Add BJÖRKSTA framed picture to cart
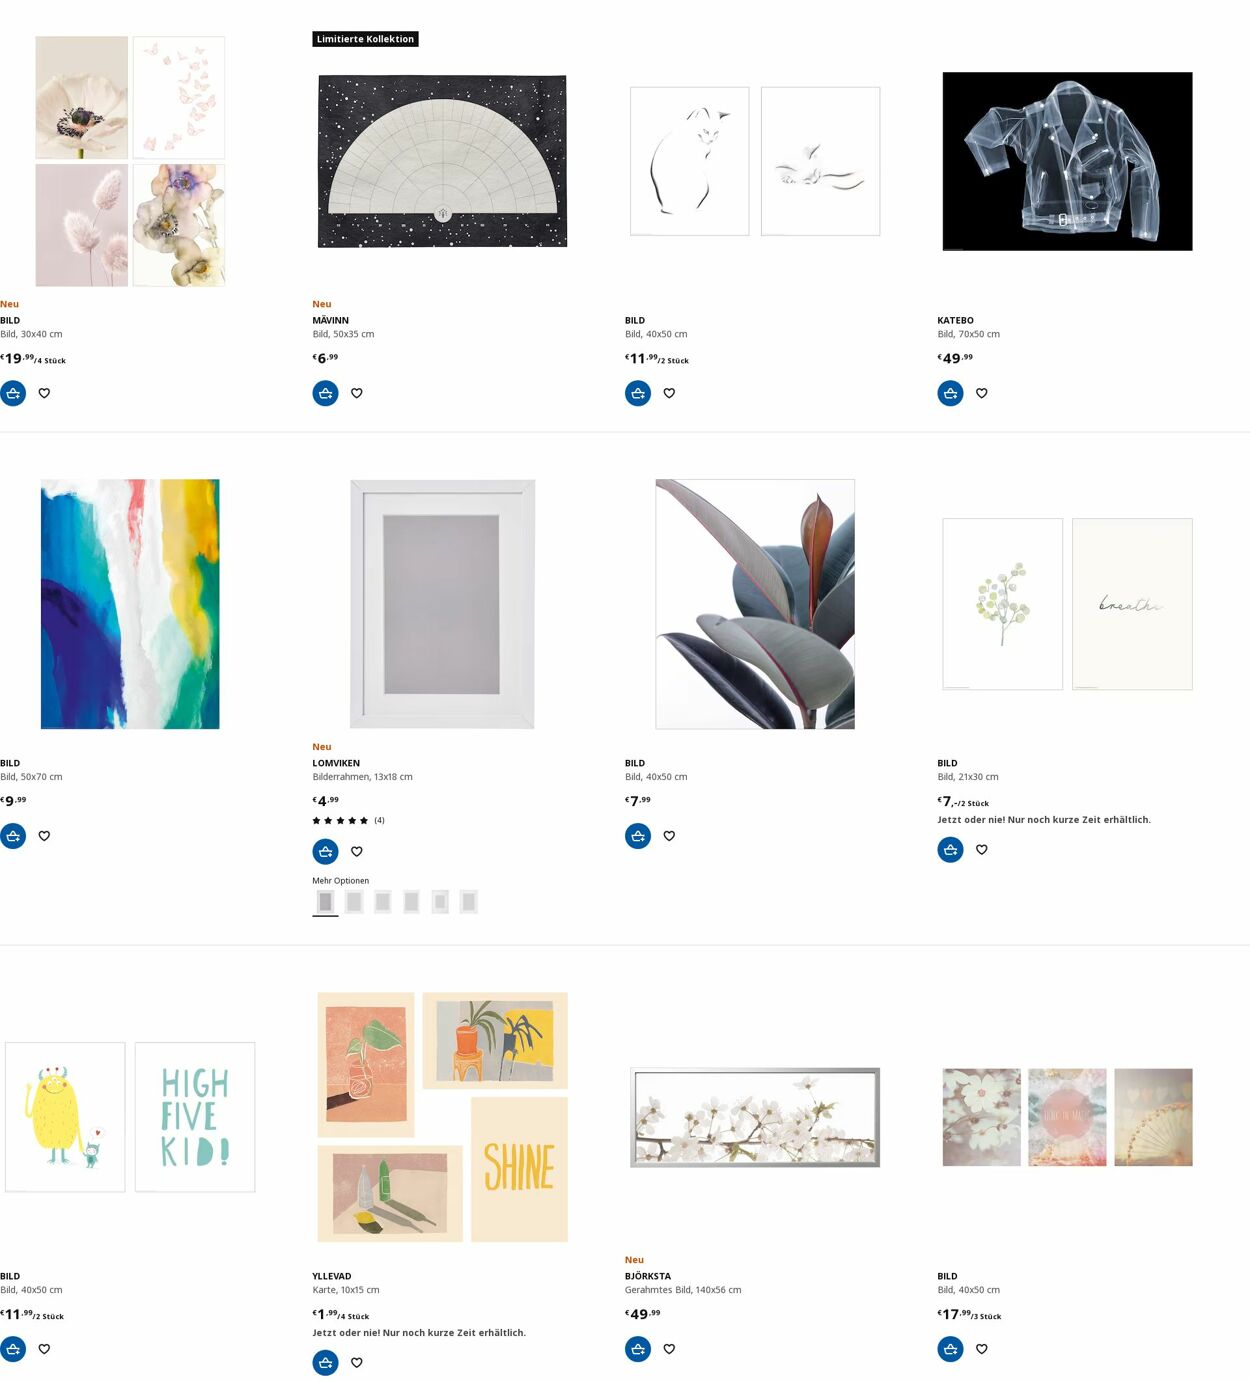This screenshot has width=1250, height=1381. (638, 1349)
